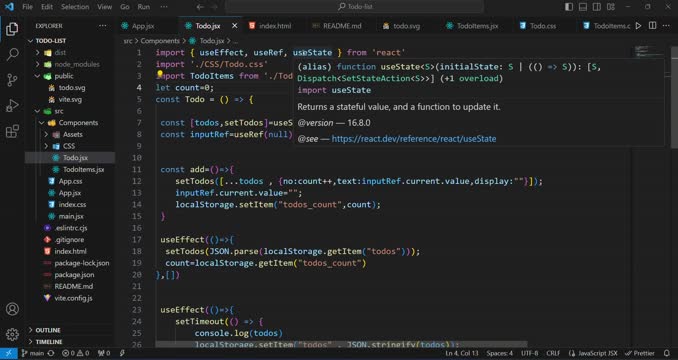Viewport: 678px width, 360px height.
Task: Click Components in the breadcrumb path
Action: [160, 41]
